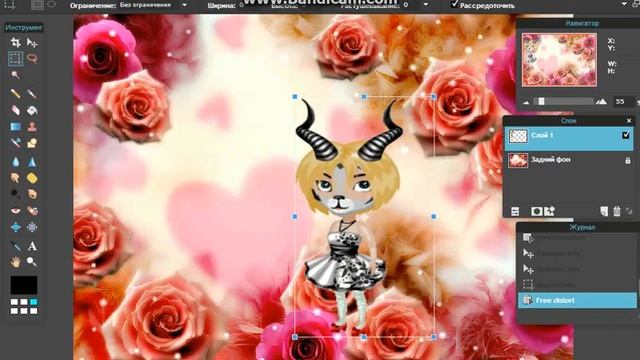This screenshot has height=360, width=640.
Task: Click the navigator zoom-in large mountain icon
Action: click(x=601, y=101)
